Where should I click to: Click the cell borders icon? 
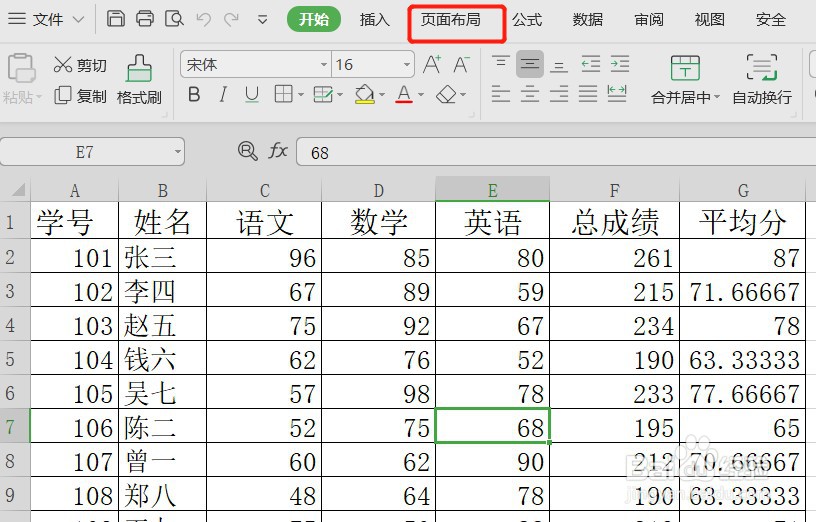(283, 95)
